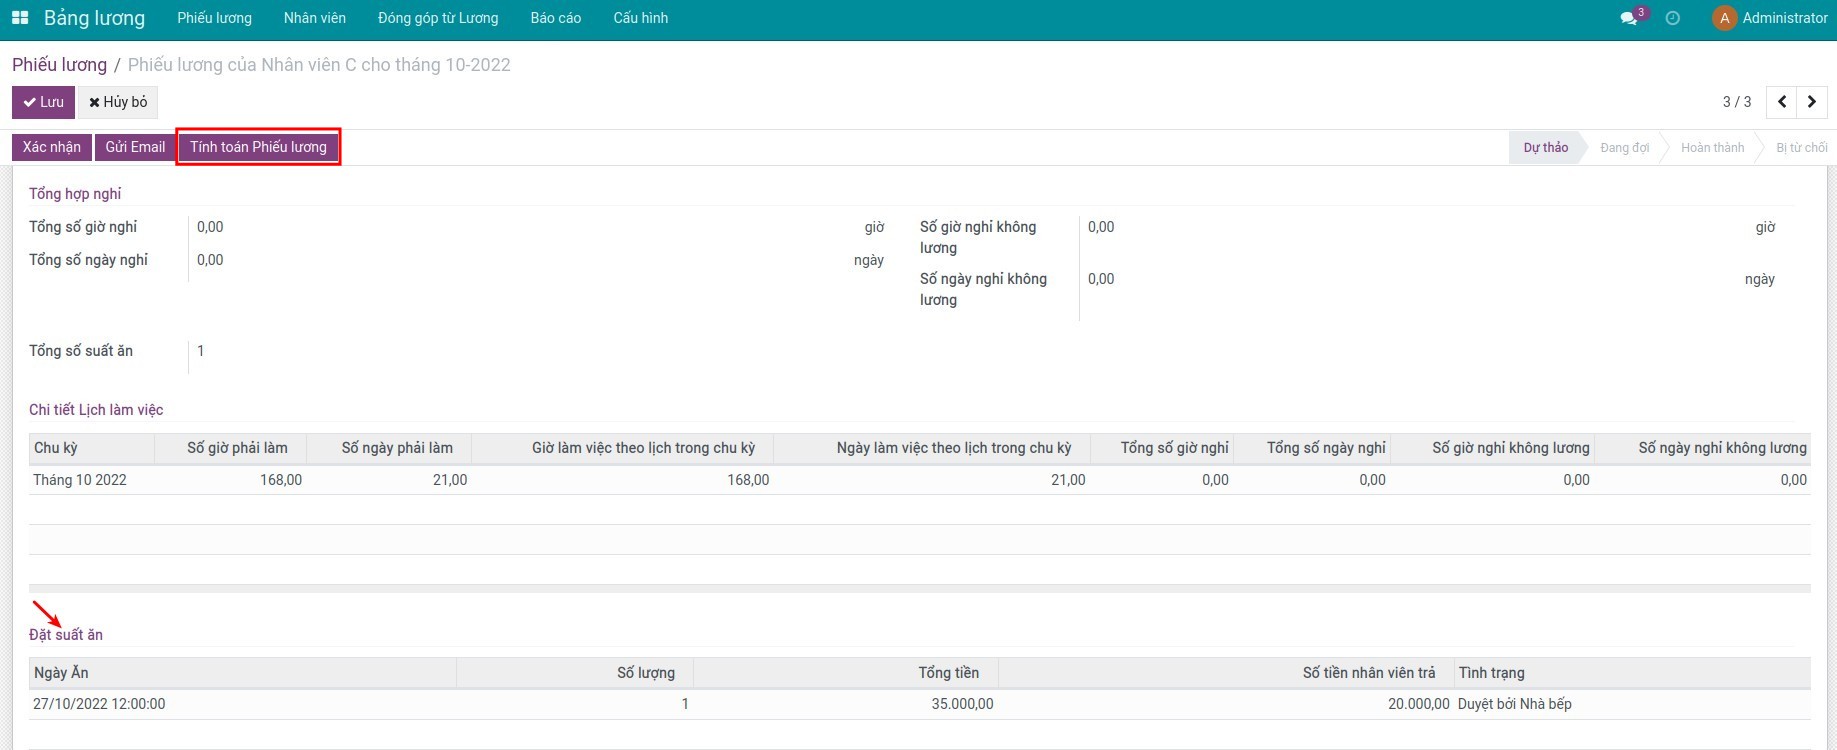
Task: Go to next record arrow
Action: coord(1812,102)
